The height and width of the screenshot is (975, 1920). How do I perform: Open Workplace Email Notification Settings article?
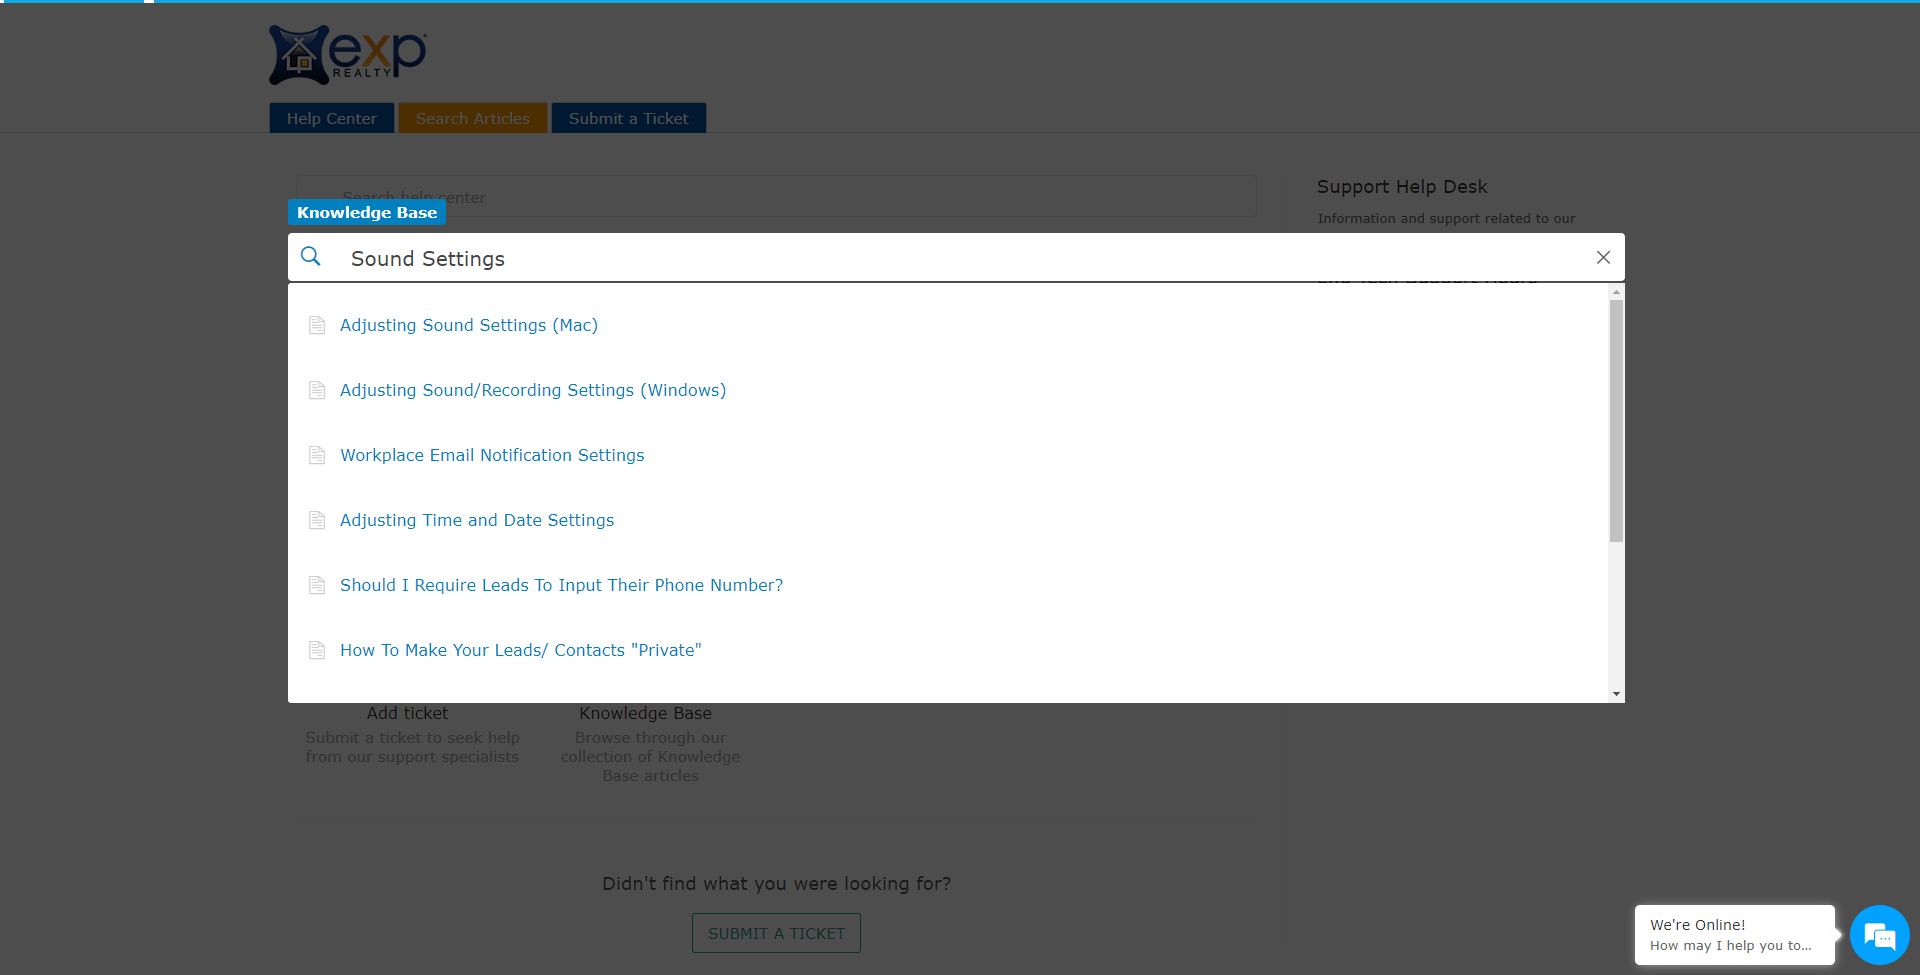tap(492, 455)
